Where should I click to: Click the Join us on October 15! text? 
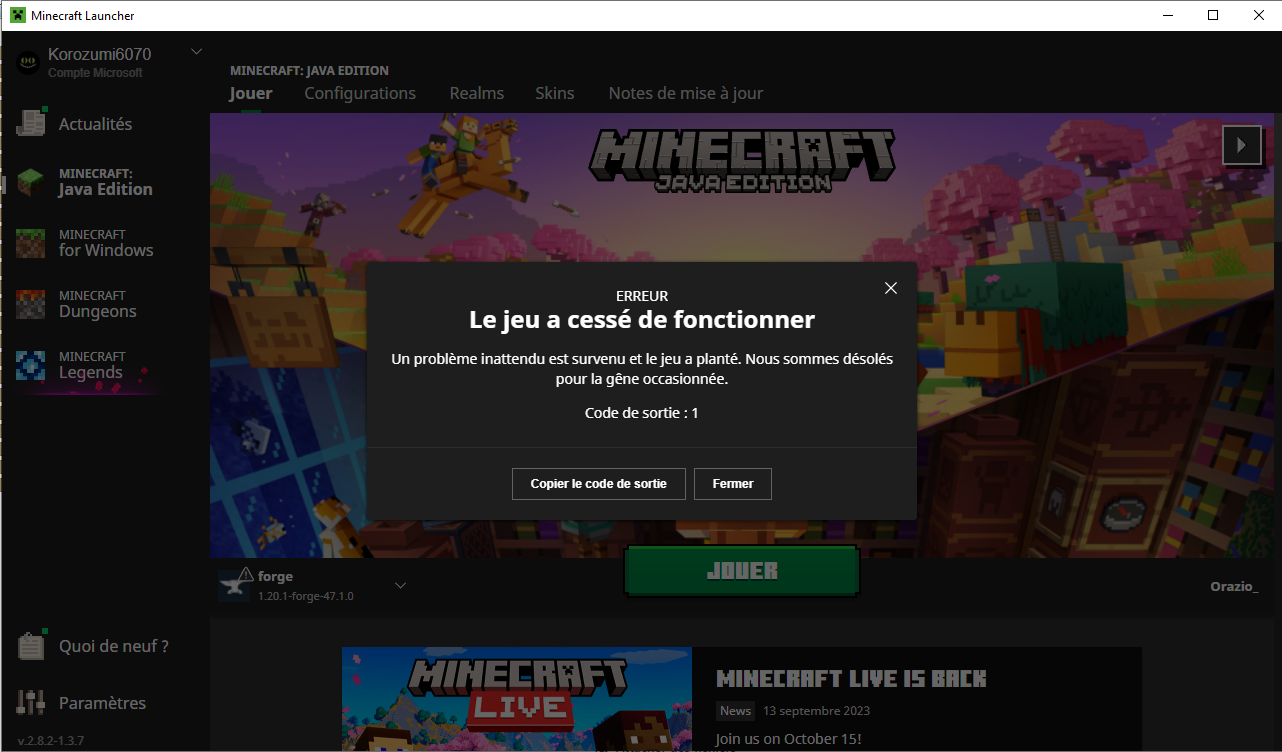(788, 740)
